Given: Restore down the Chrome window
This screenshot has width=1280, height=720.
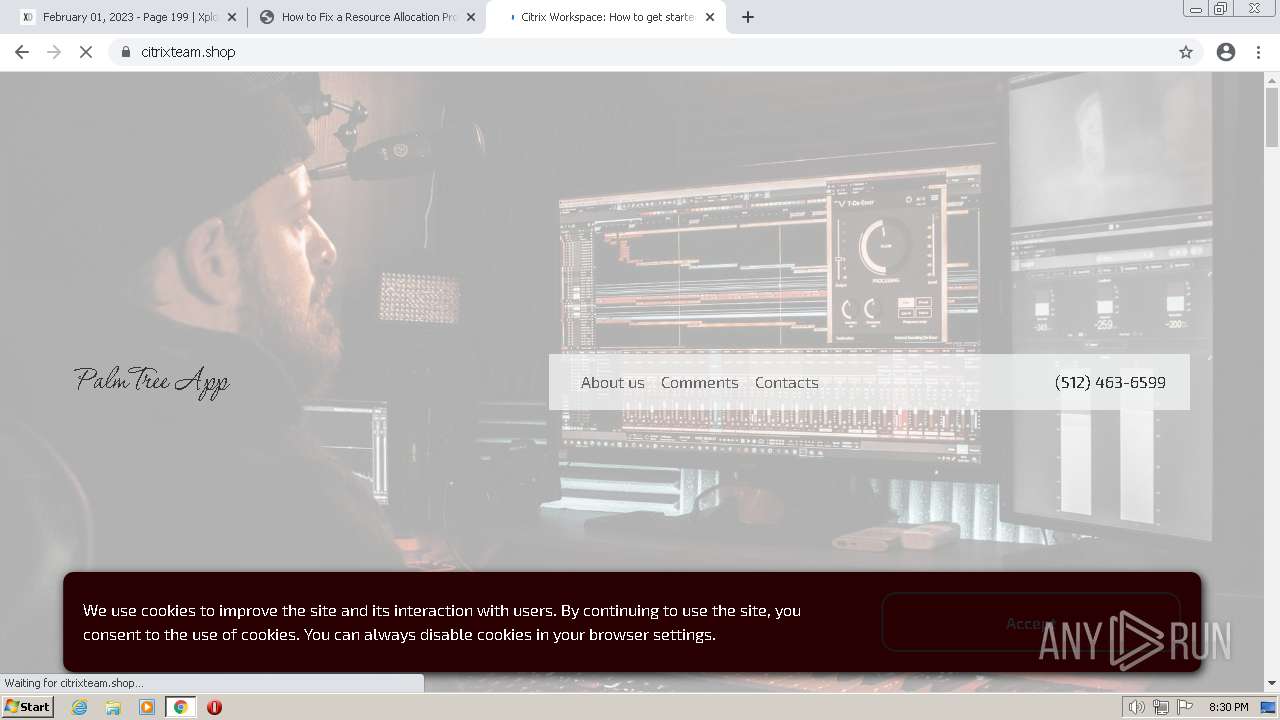Looking at the screenshot, I should [x=1221, y=9].
